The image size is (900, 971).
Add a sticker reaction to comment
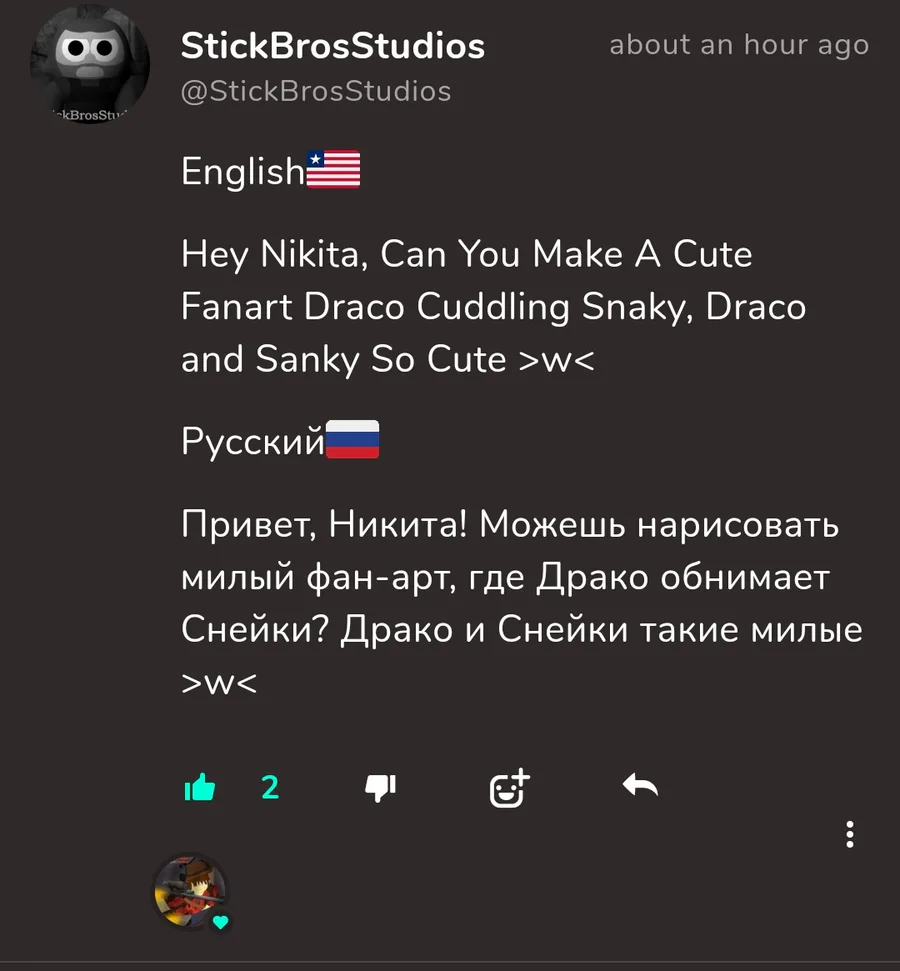tap(510, 788)
